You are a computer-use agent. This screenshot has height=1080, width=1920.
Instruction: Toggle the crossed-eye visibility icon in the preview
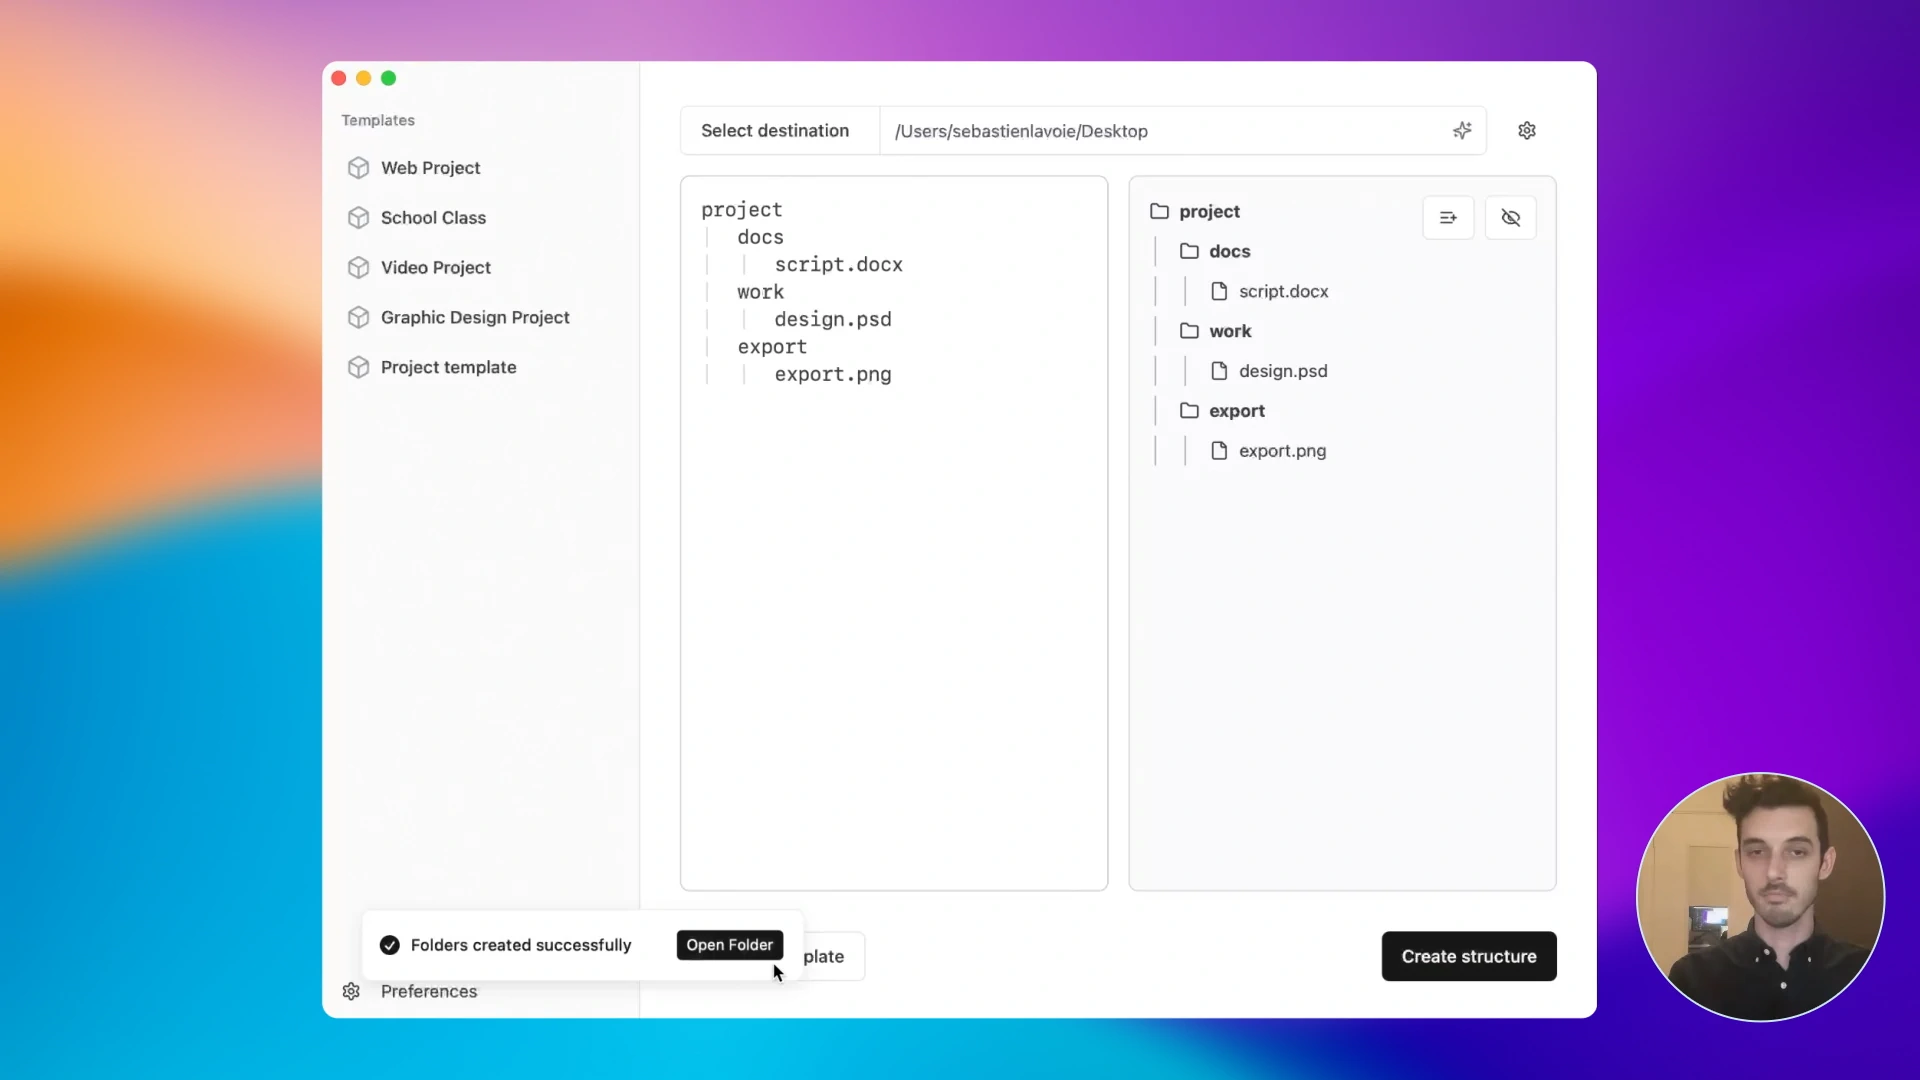point(1511,218)
